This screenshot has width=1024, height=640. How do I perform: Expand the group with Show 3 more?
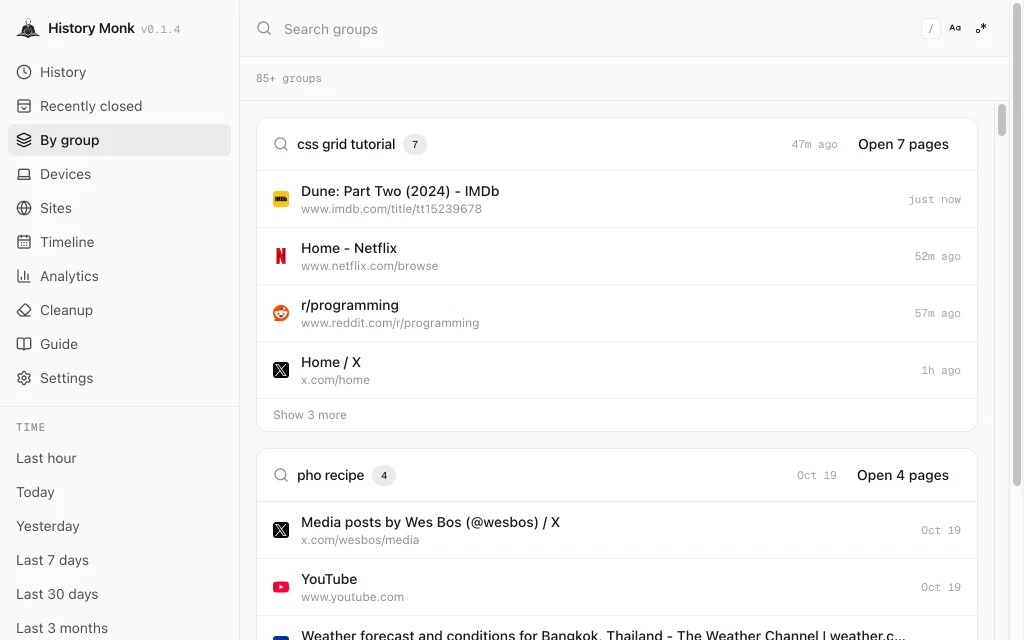coord(310,415)
